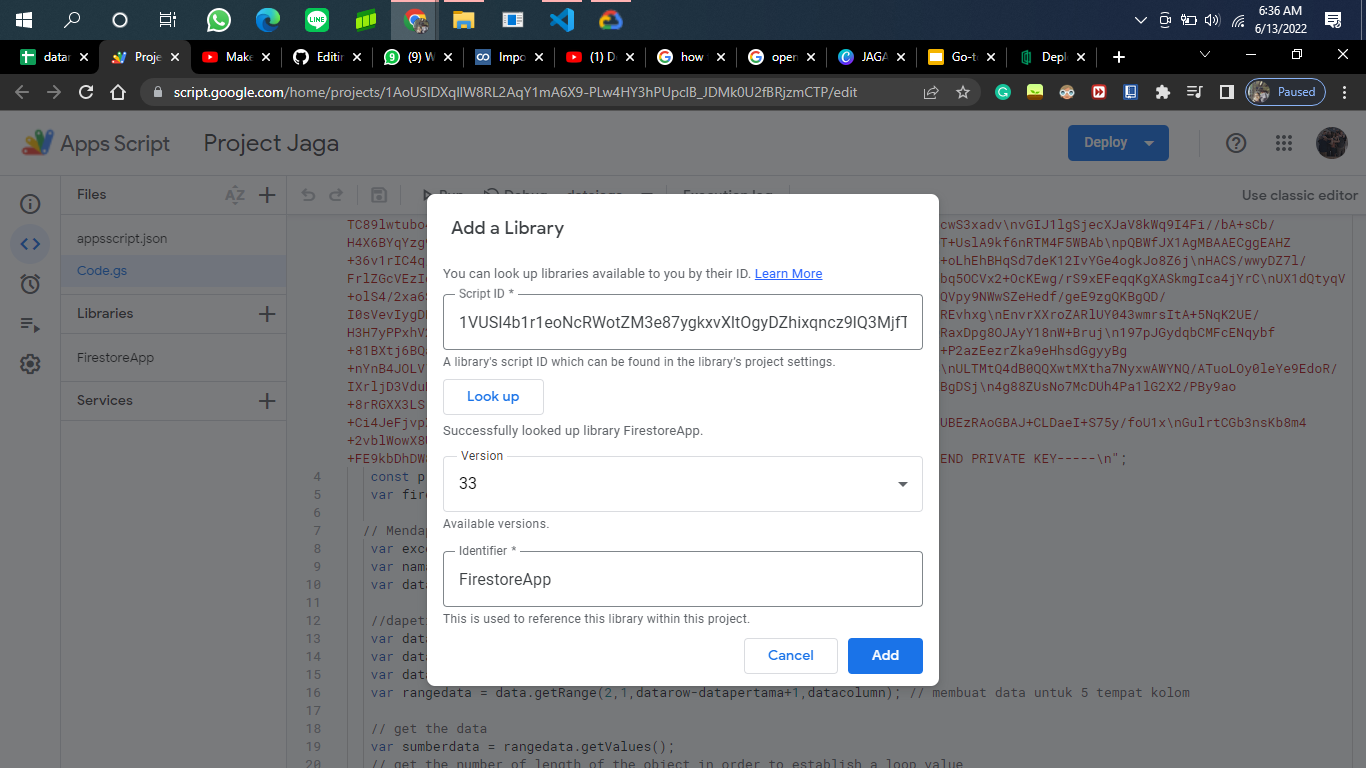The height and width of the screenshot is (768, 1366).
Task: Click the Paused profile button
Action: tap(1285, 92)
